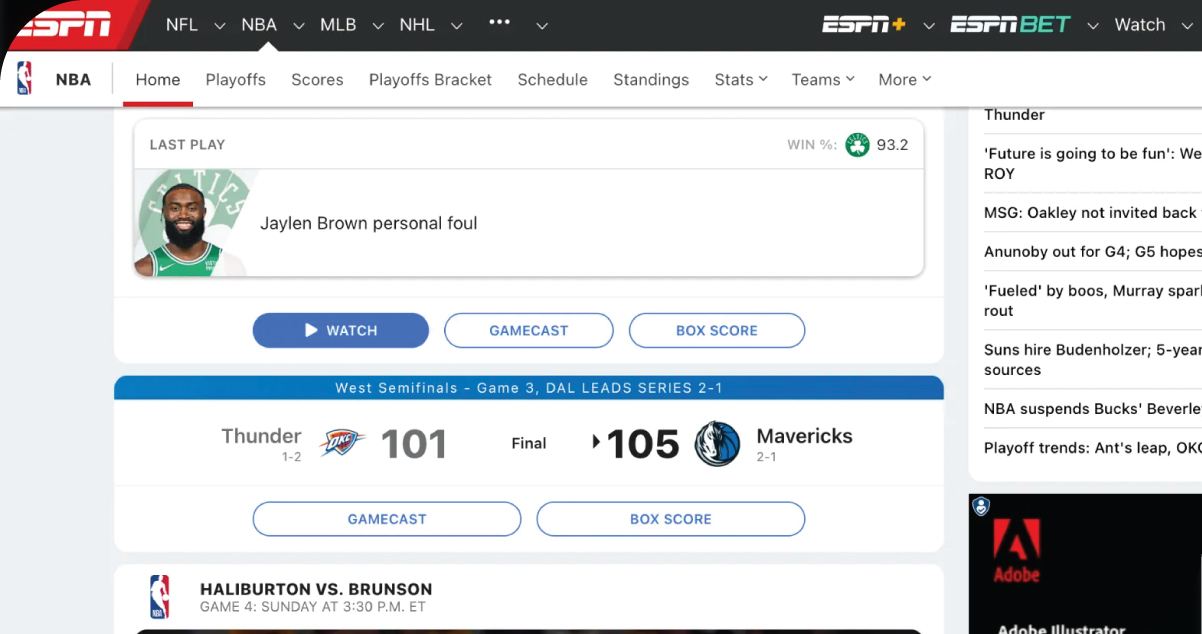Open Box Score for Thunder vs Mavericks
The image size is (1202, 634).
coord(670,519)
